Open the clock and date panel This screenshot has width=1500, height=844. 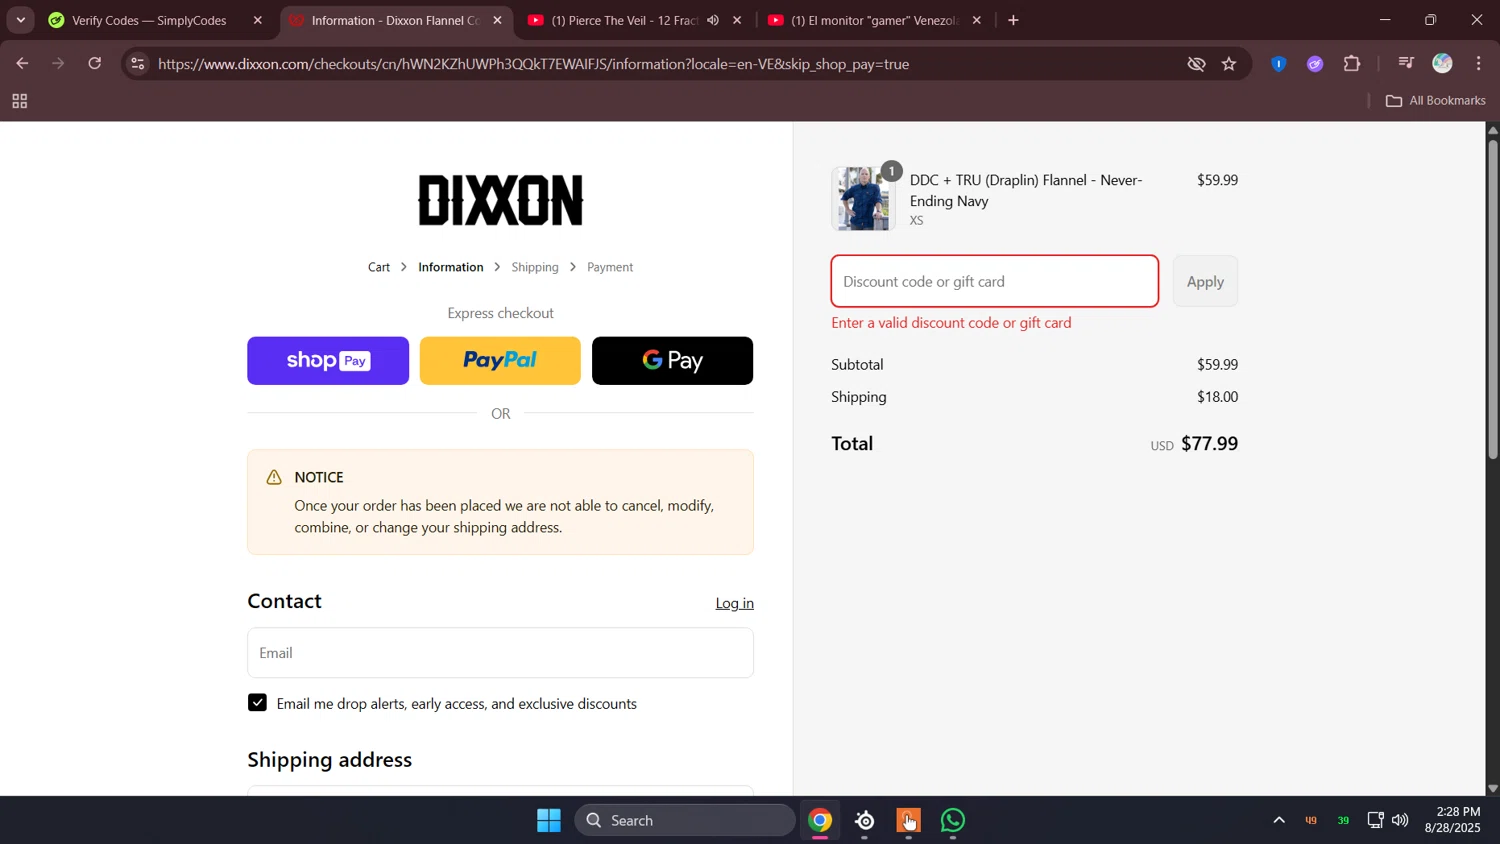coord(1453,820)
